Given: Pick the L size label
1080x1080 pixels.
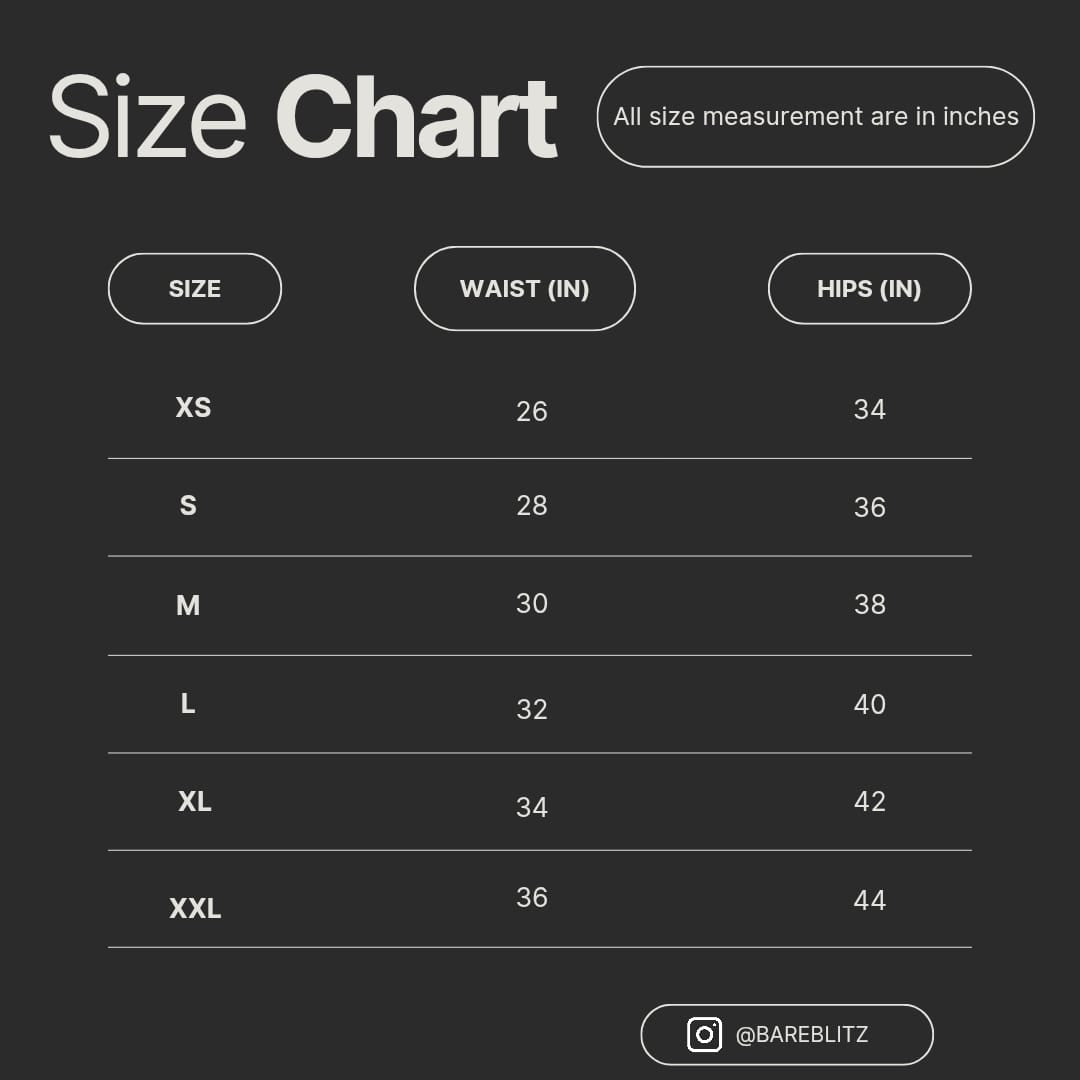Looking at the screenshot, I should (x=188, y=703).
